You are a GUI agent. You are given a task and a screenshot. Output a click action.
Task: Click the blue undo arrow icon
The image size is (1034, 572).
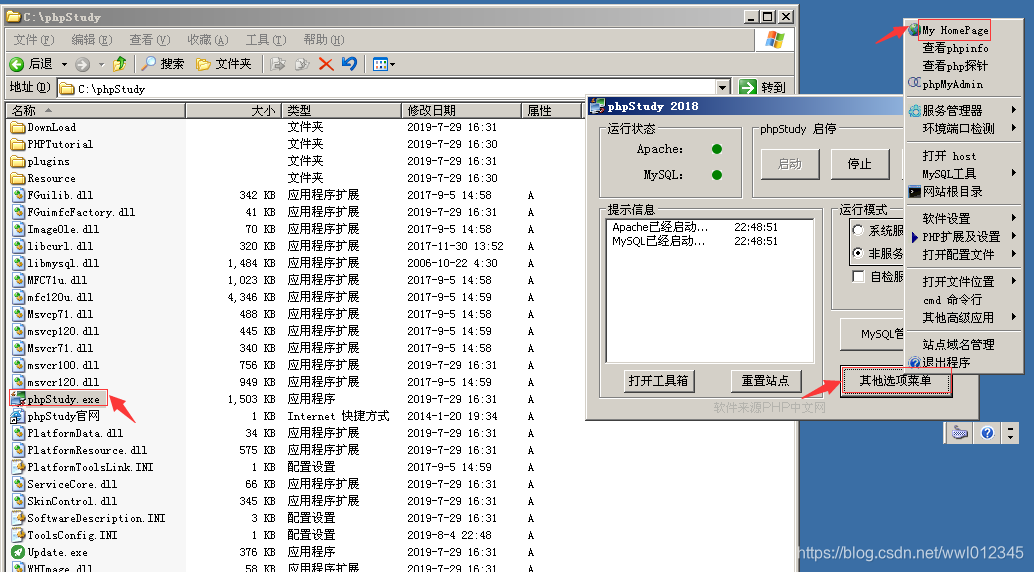tap(350, 64)
